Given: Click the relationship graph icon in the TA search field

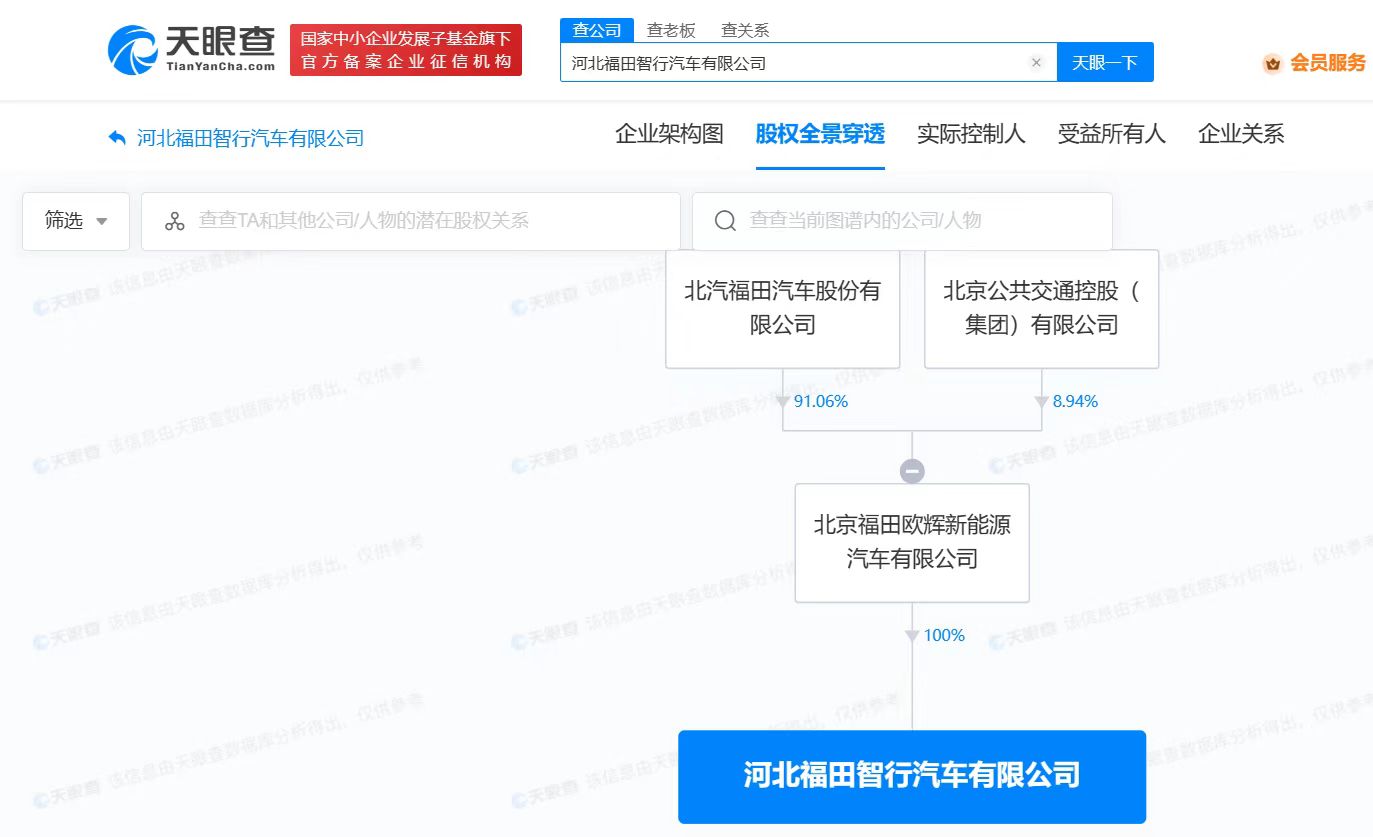Looking at the screenshot, I should (x=175, y=221).
